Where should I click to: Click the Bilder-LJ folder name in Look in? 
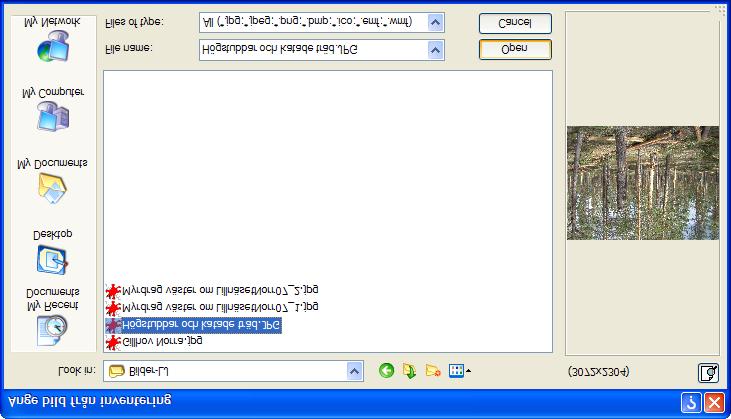148,371
